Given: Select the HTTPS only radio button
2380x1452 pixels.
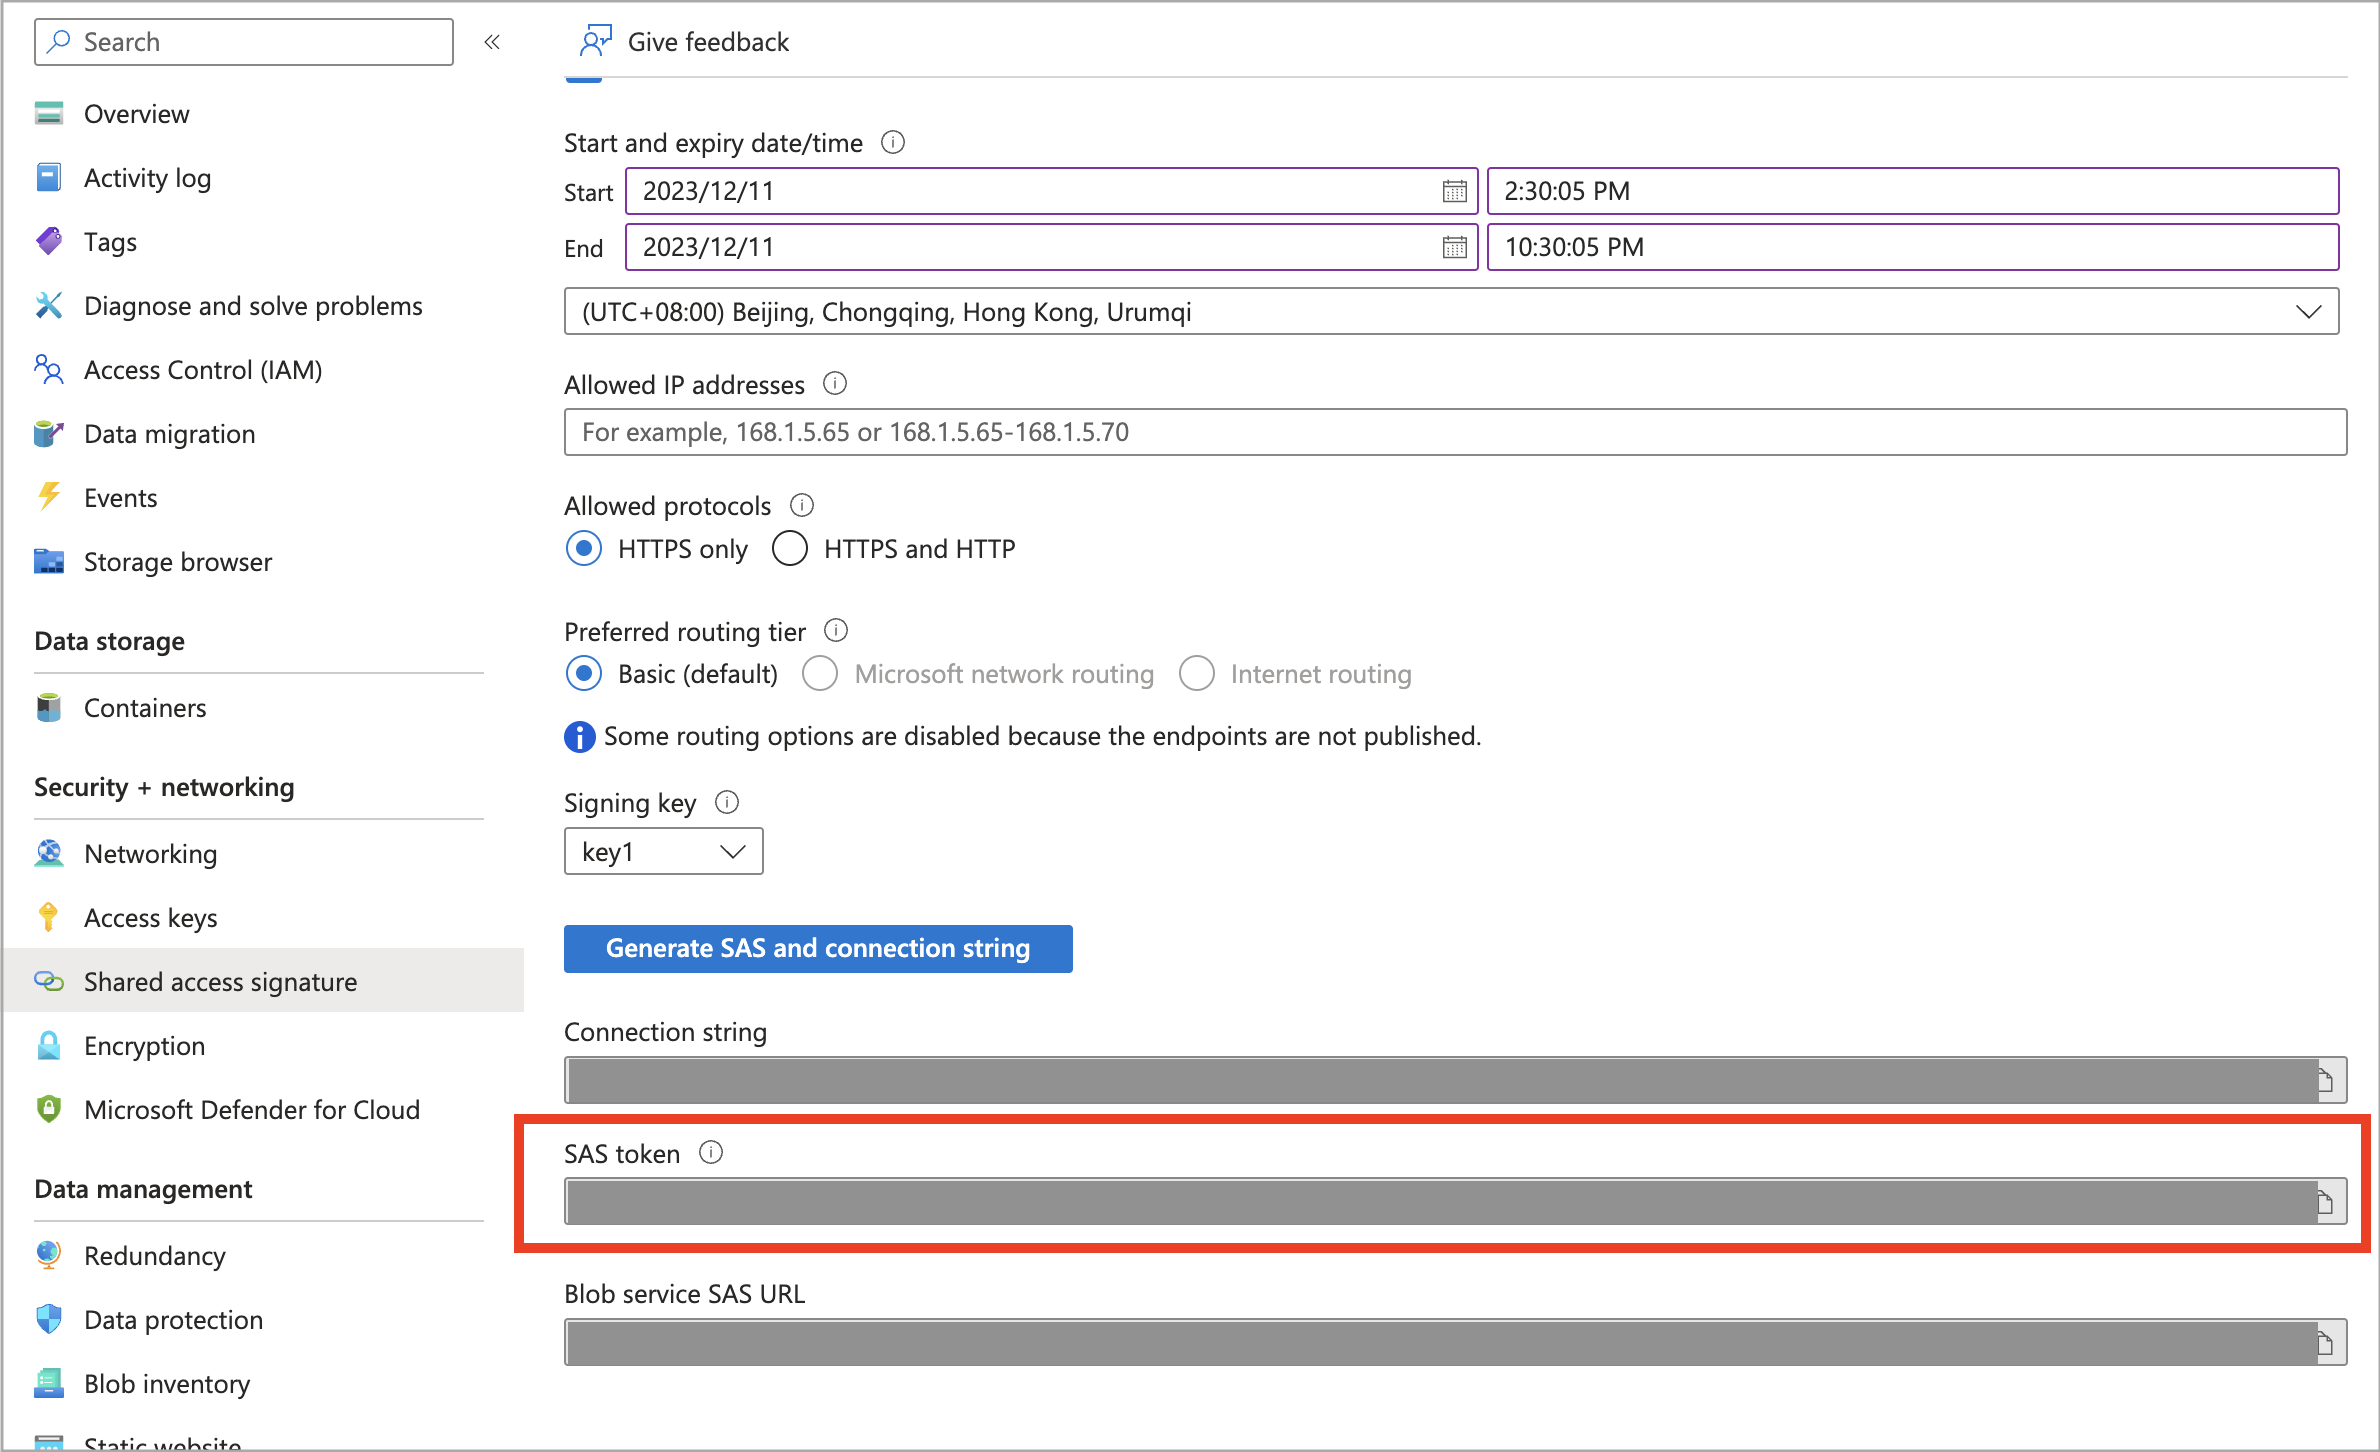Looking at the screenshot, I should coord(584,549).
